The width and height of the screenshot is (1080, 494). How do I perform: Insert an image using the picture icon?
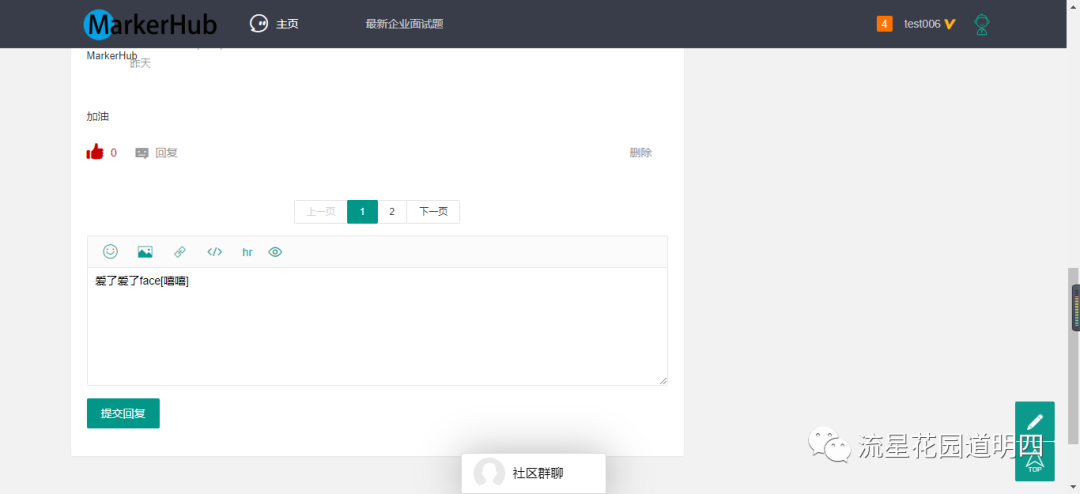pos(145,252)
